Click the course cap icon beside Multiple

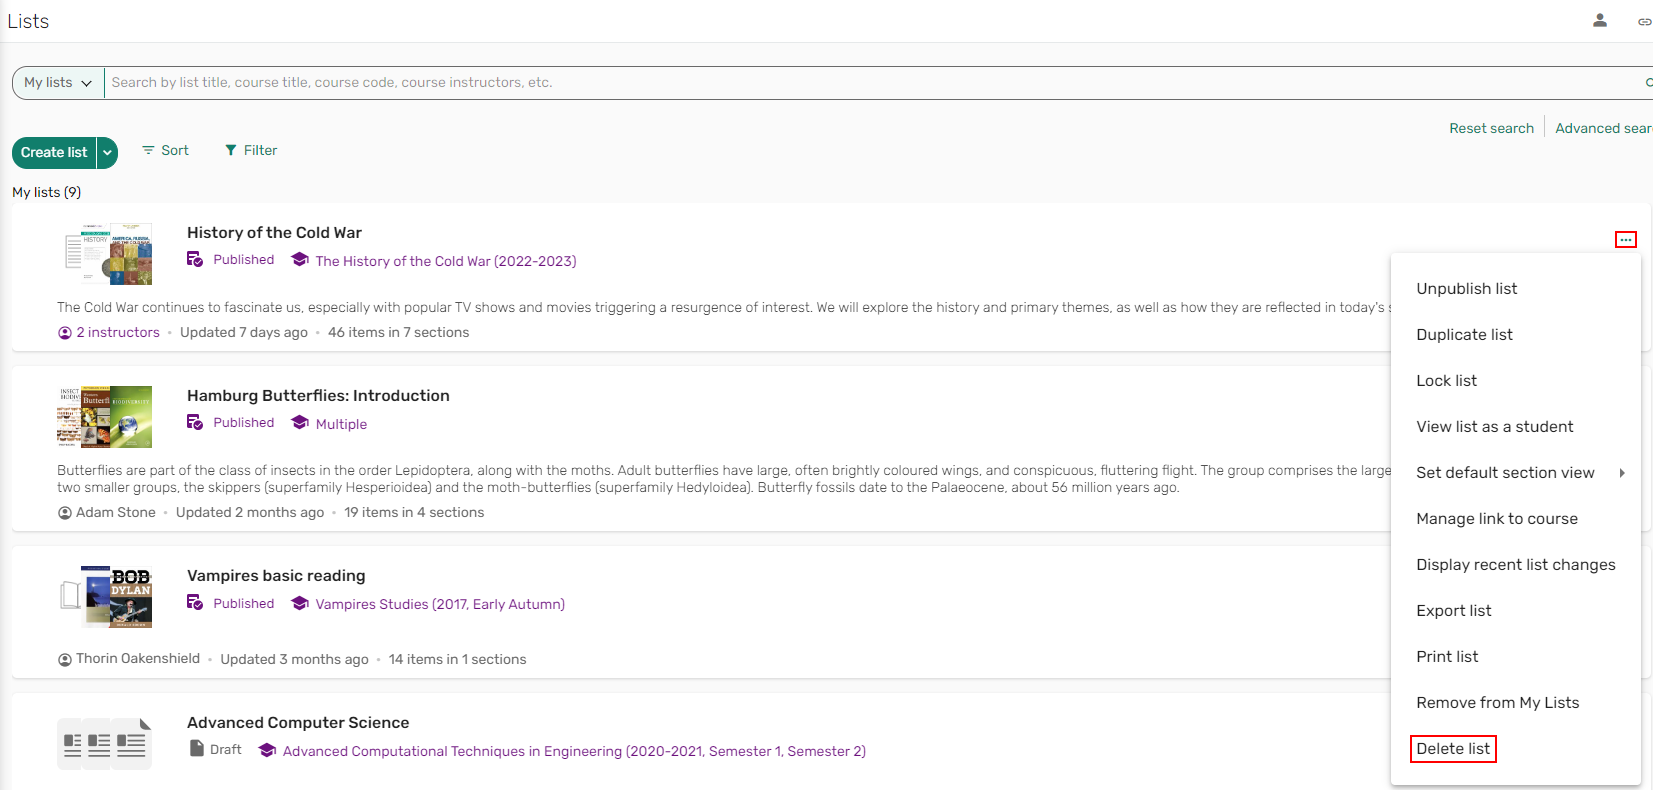(299, 423)
